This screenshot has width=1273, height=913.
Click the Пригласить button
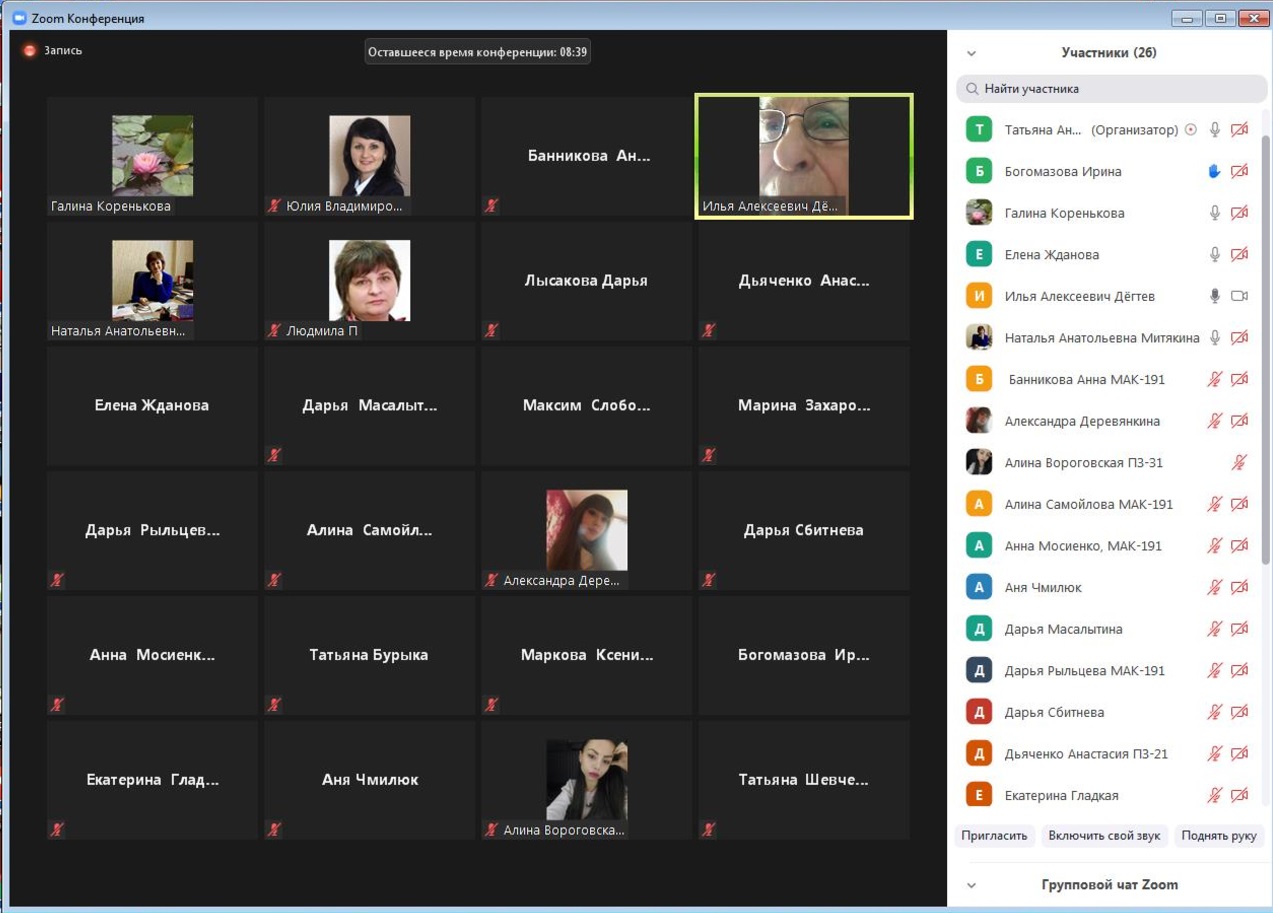tap(994, 836)
